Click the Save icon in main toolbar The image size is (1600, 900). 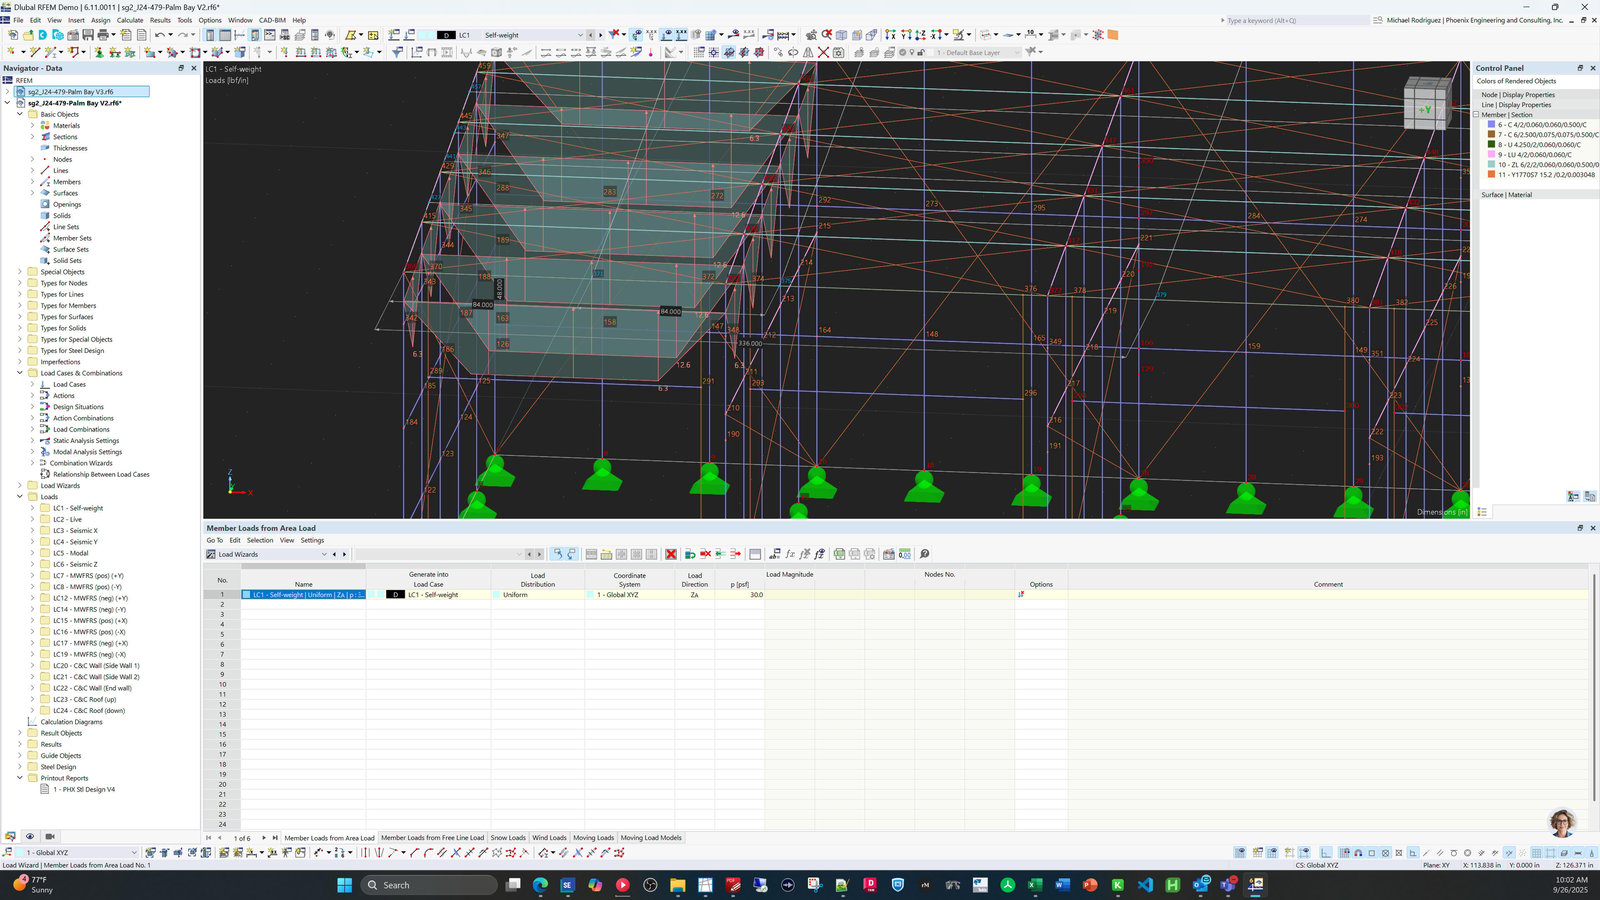[88, 35]
